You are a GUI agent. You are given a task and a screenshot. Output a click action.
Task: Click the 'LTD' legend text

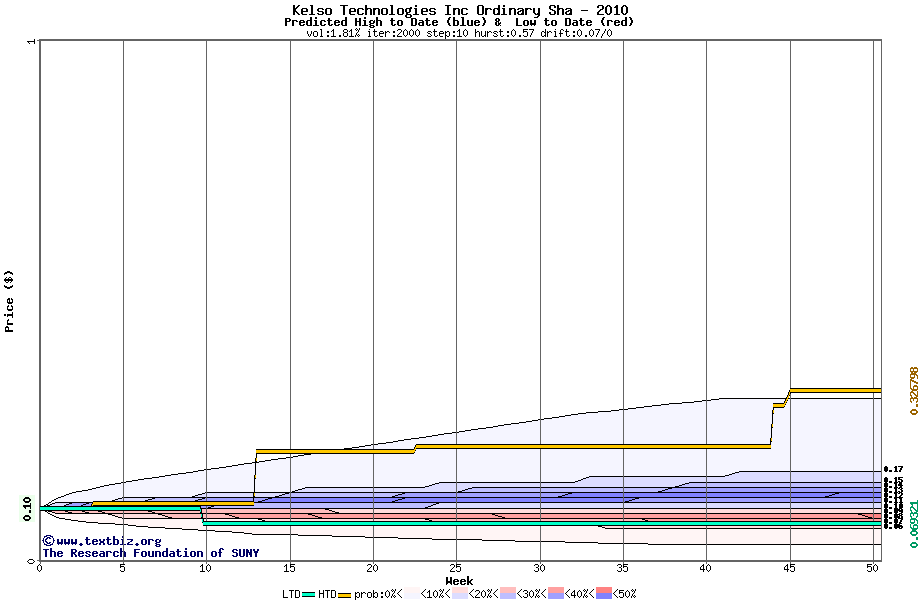pos(292,594)
